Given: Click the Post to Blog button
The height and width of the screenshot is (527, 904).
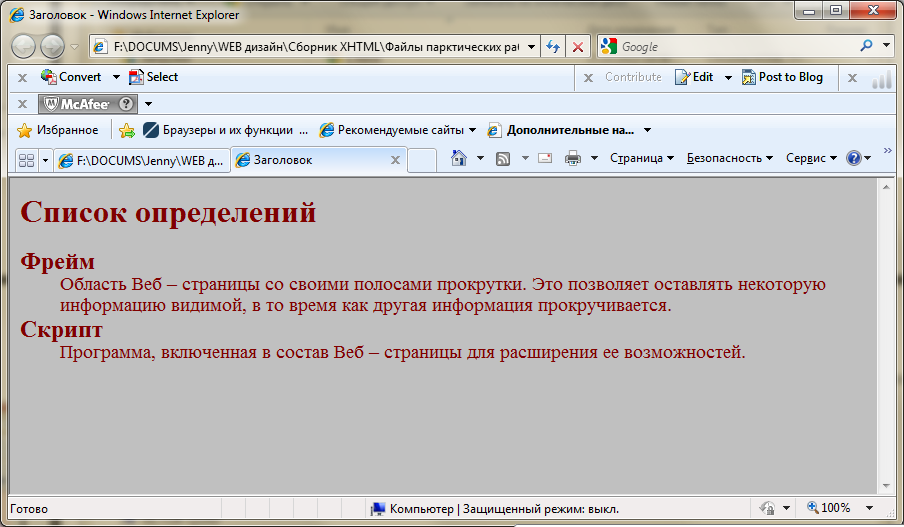Looking at the screenshot, I should [783, 77].
